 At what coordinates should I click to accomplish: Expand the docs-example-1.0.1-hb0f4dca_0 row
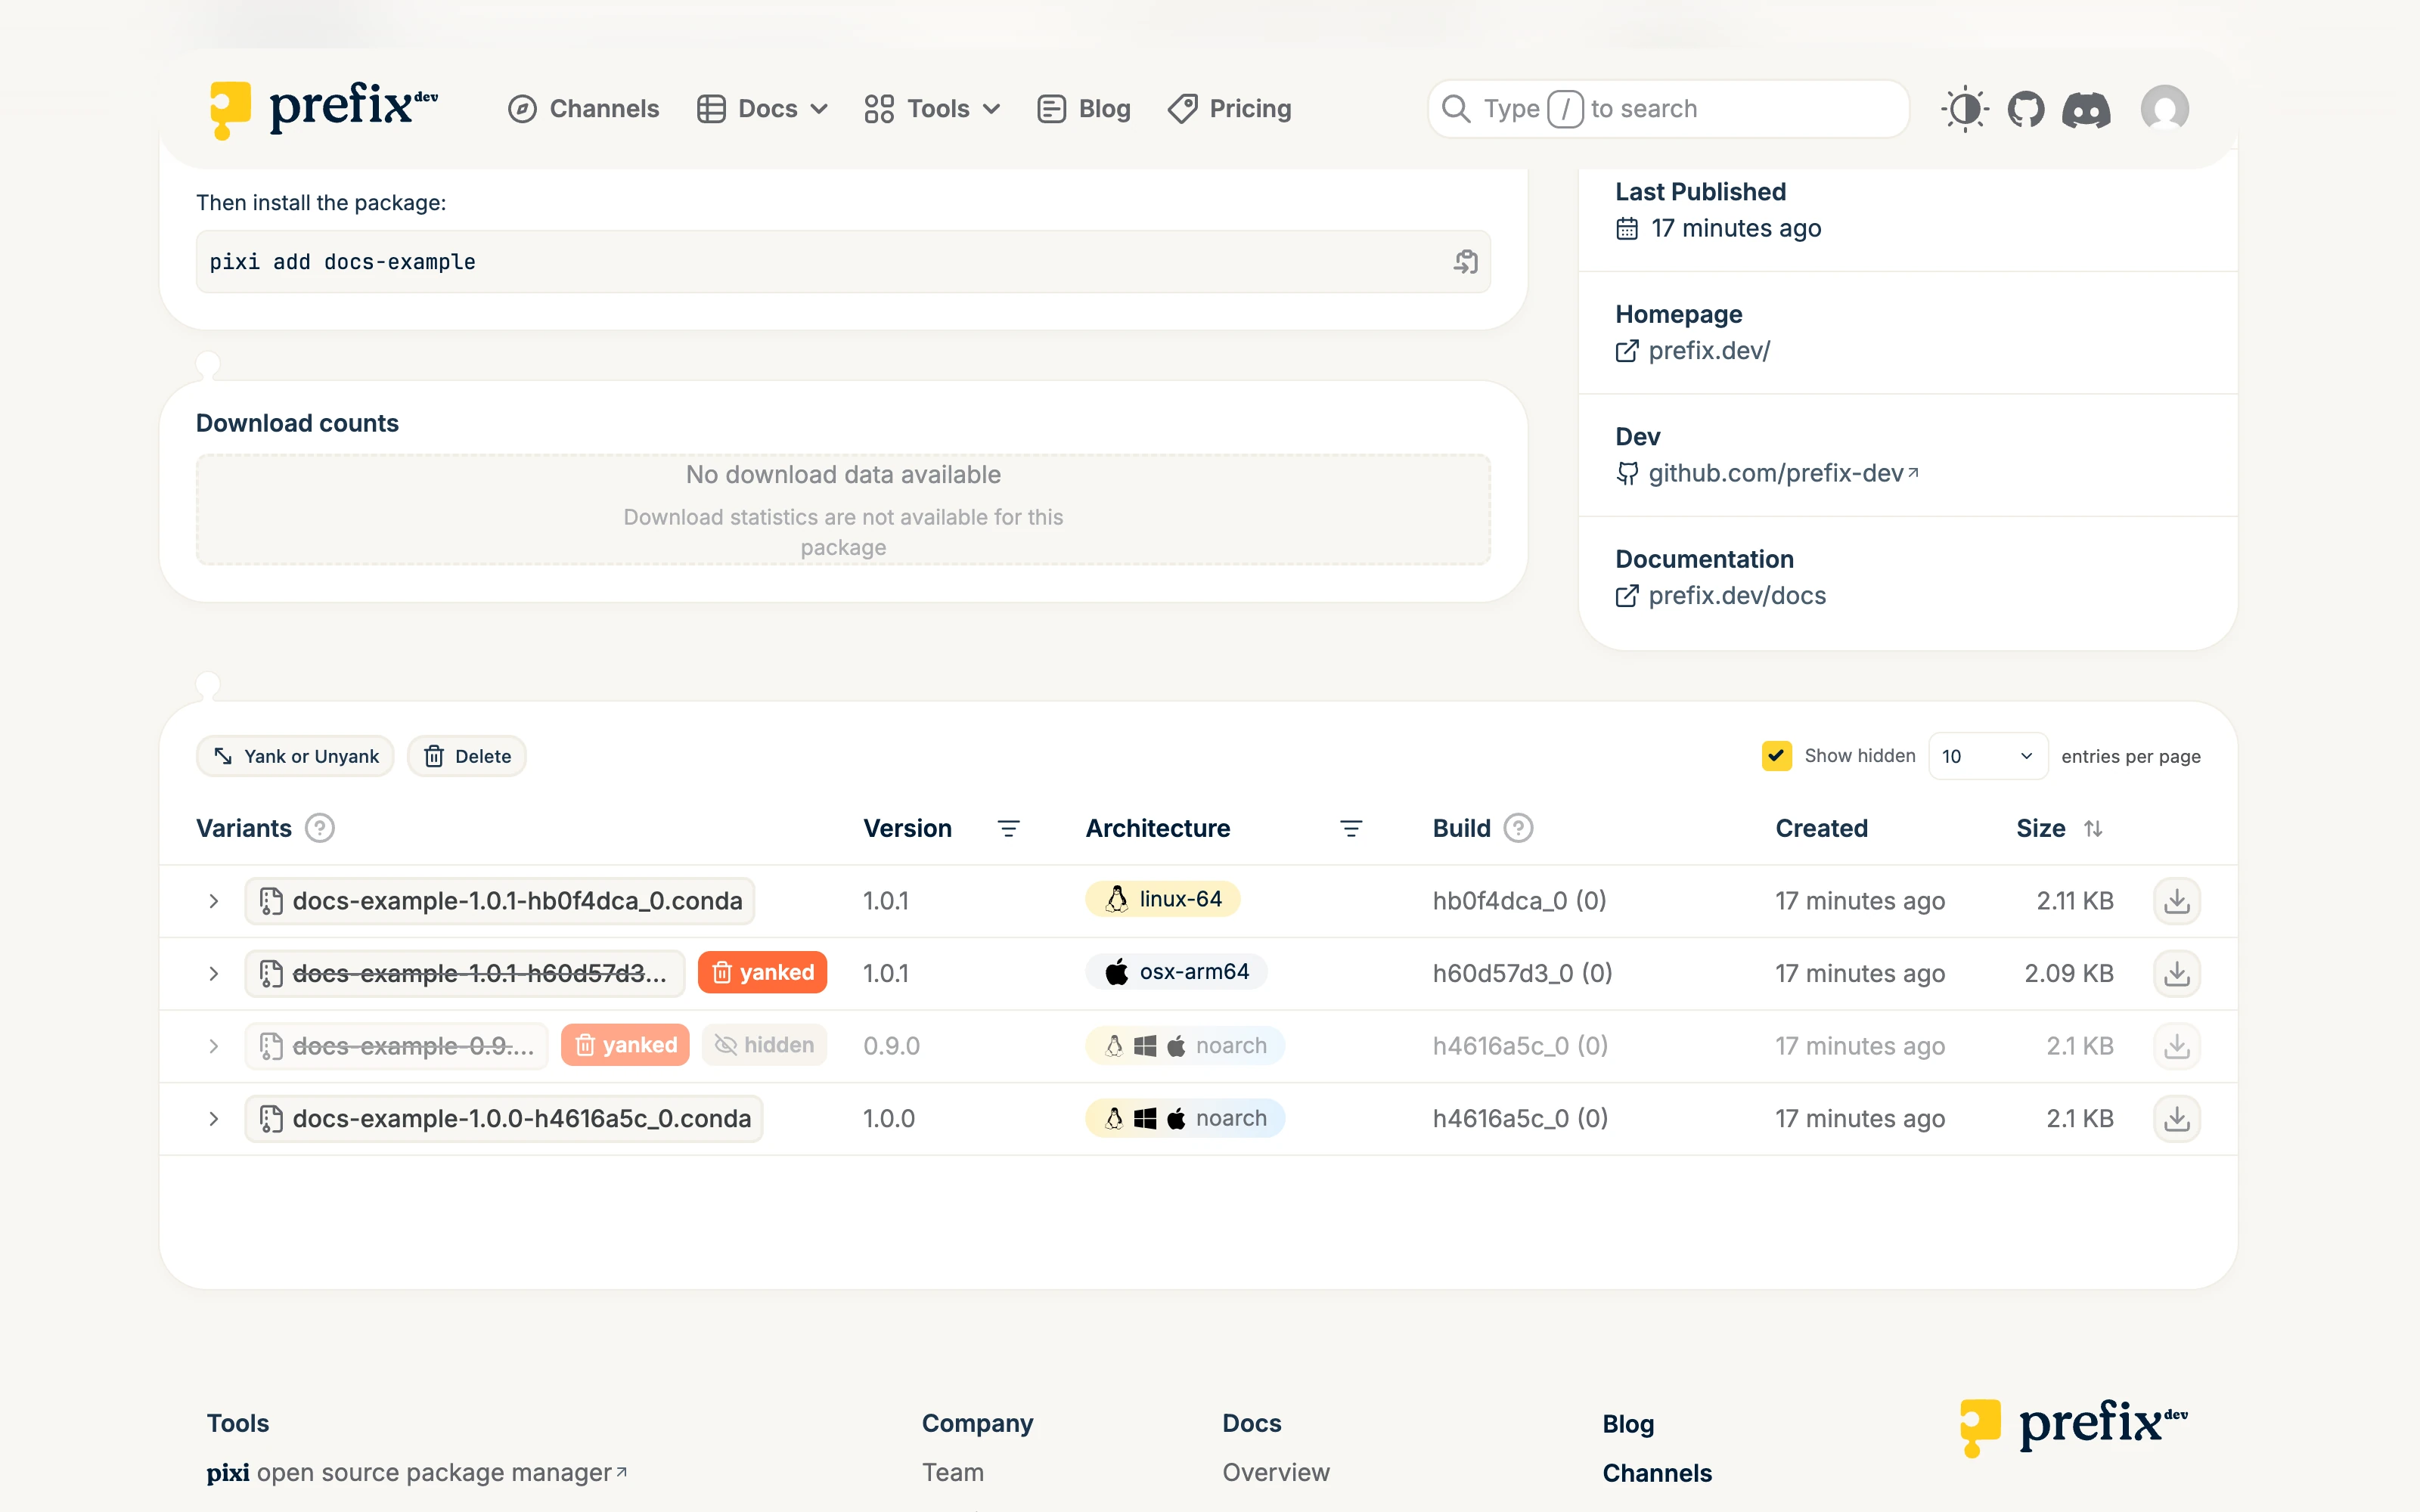coord(213,901)
